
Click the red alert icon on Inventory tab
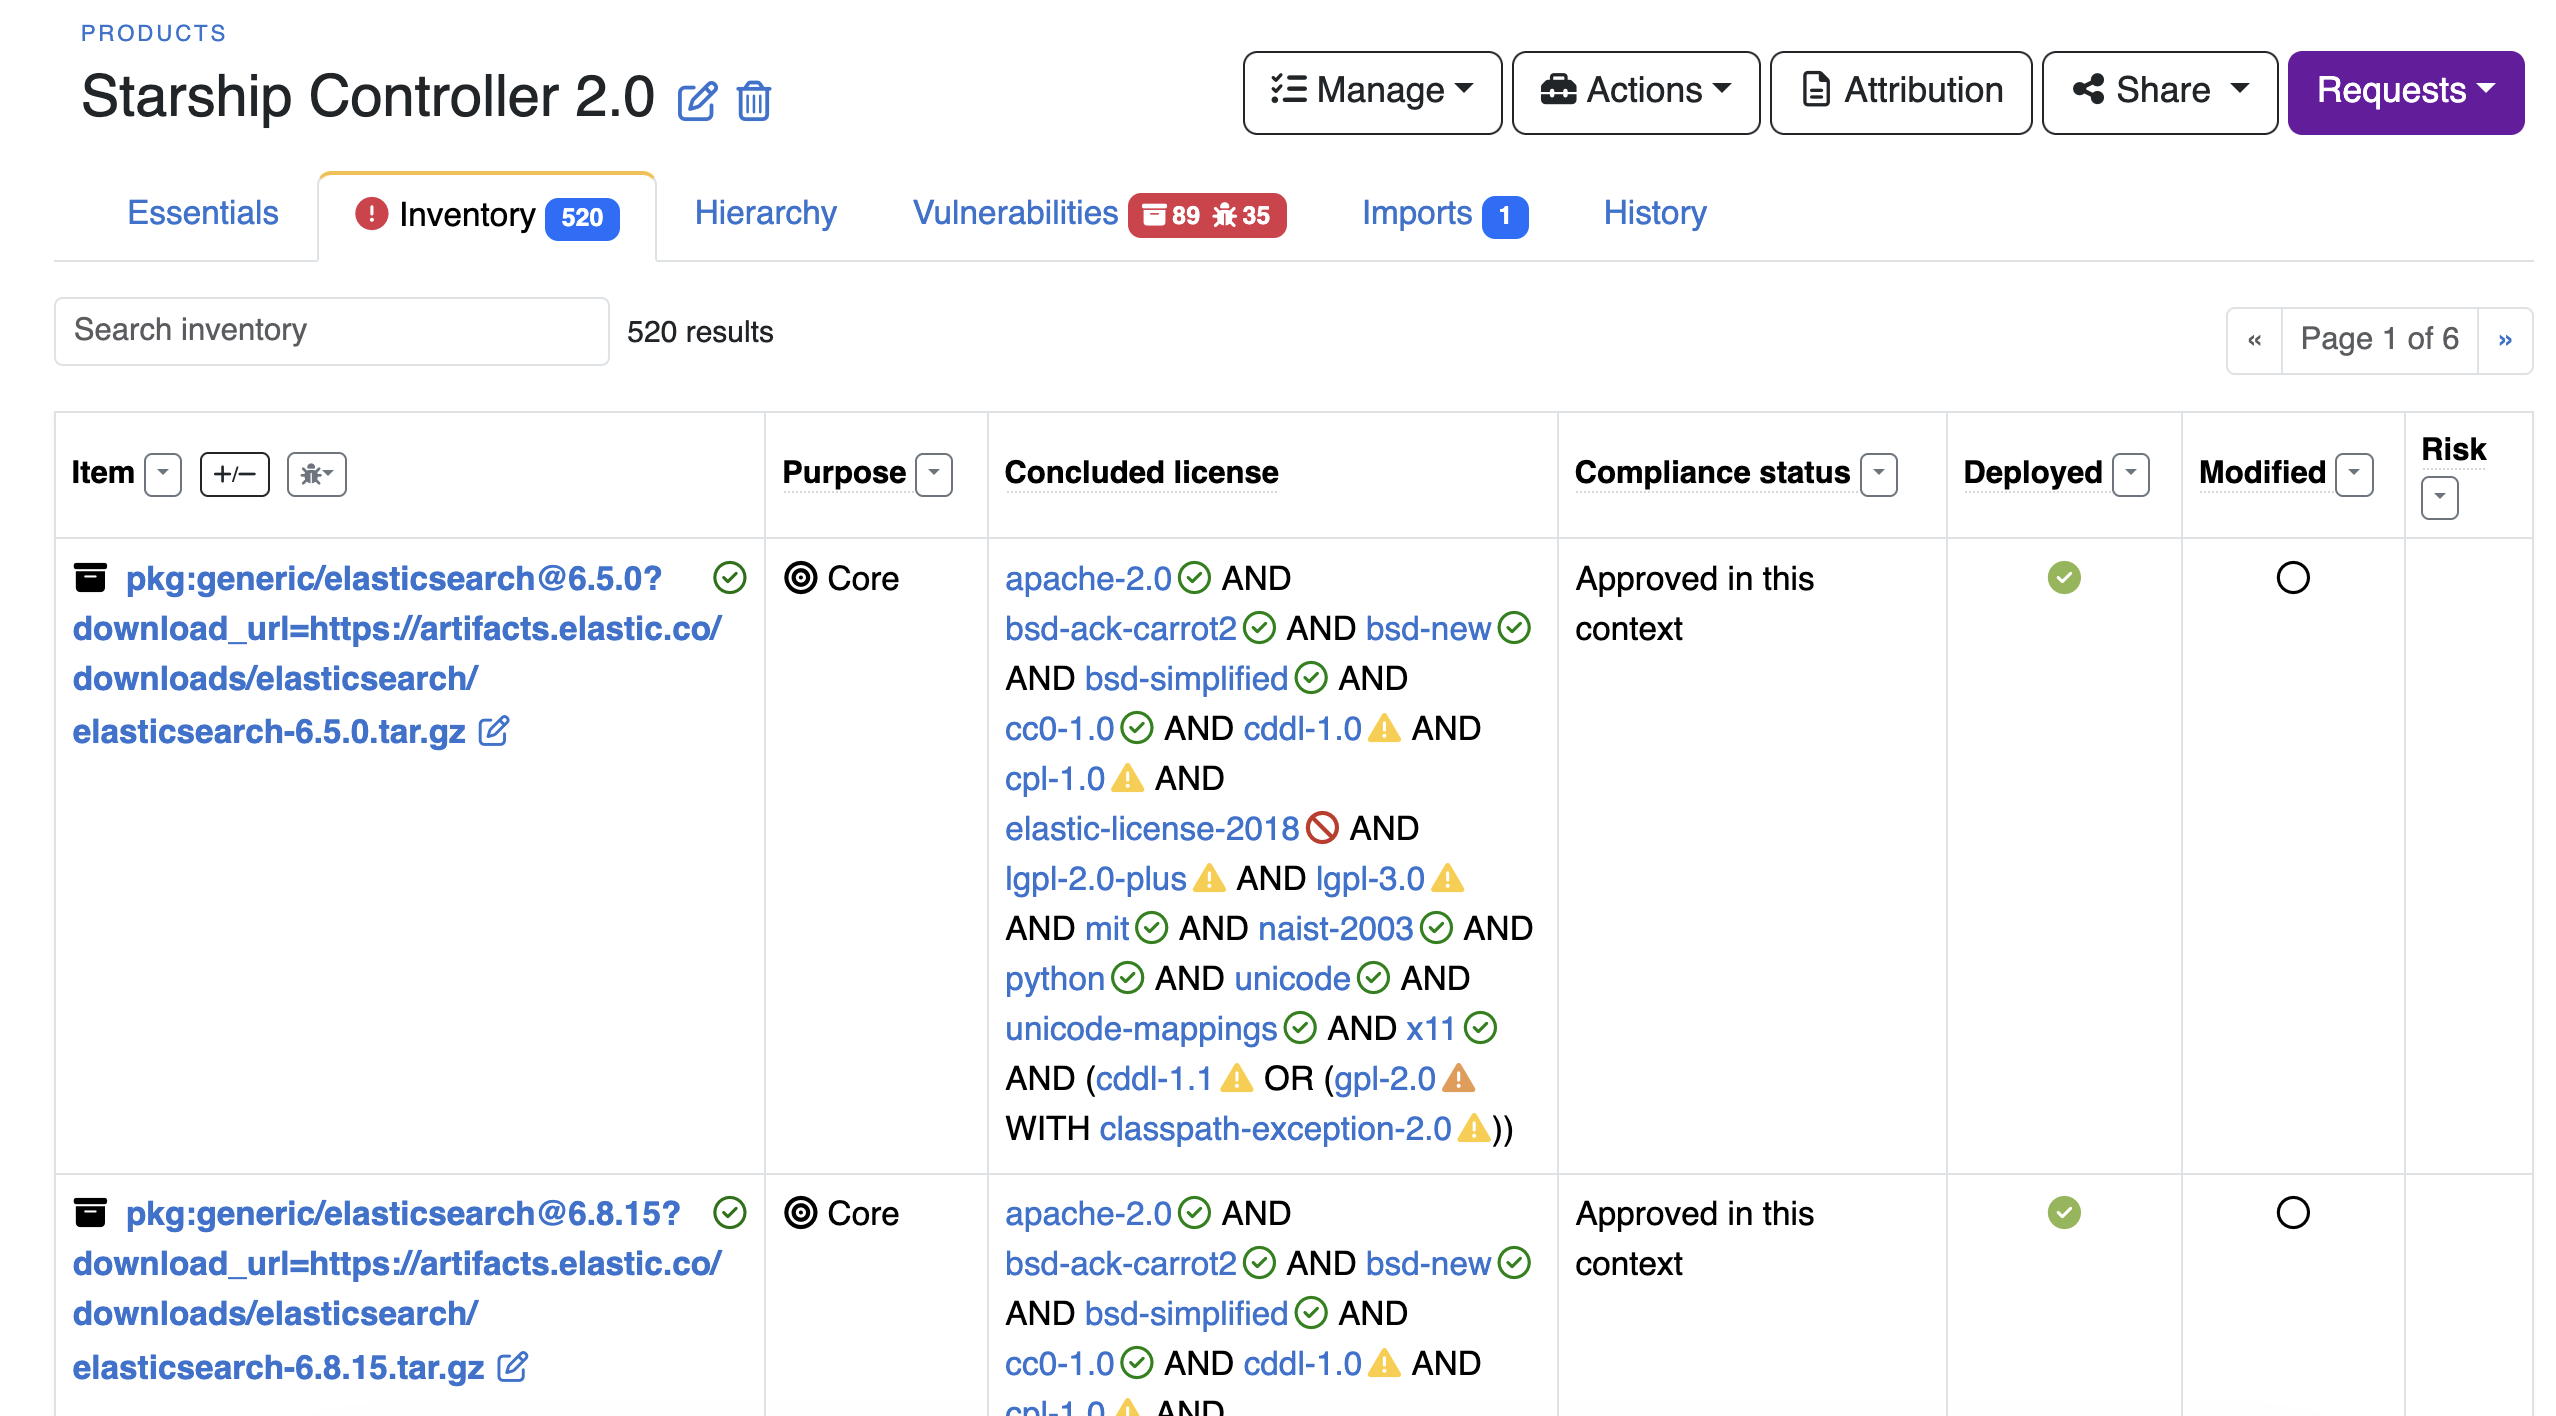371,213
